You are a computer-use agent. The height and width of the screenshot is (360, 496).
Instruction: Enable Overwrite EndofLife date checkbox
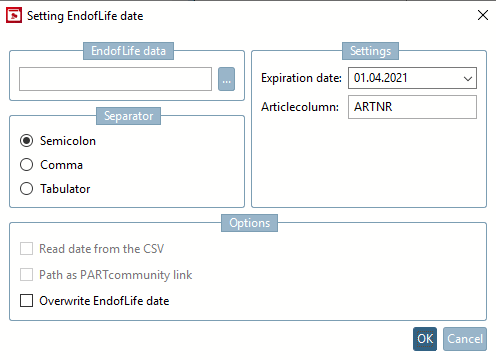[x=26, y=300]
